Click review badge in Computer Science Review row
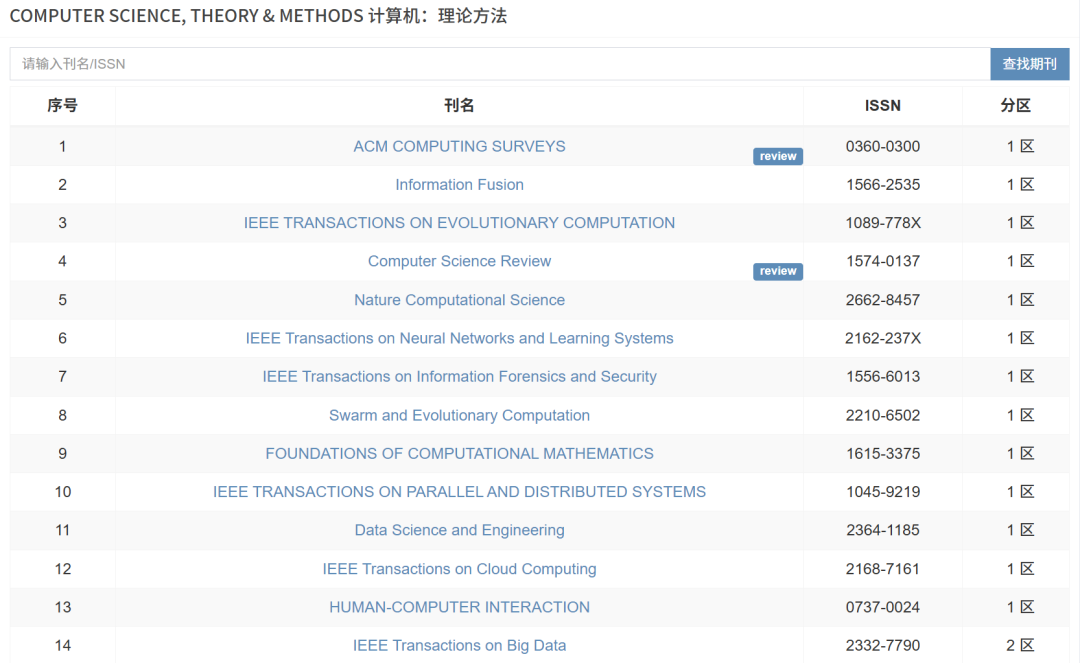Image resolution: width=1080 pixels, height=663 pixels. click(778, 271)
